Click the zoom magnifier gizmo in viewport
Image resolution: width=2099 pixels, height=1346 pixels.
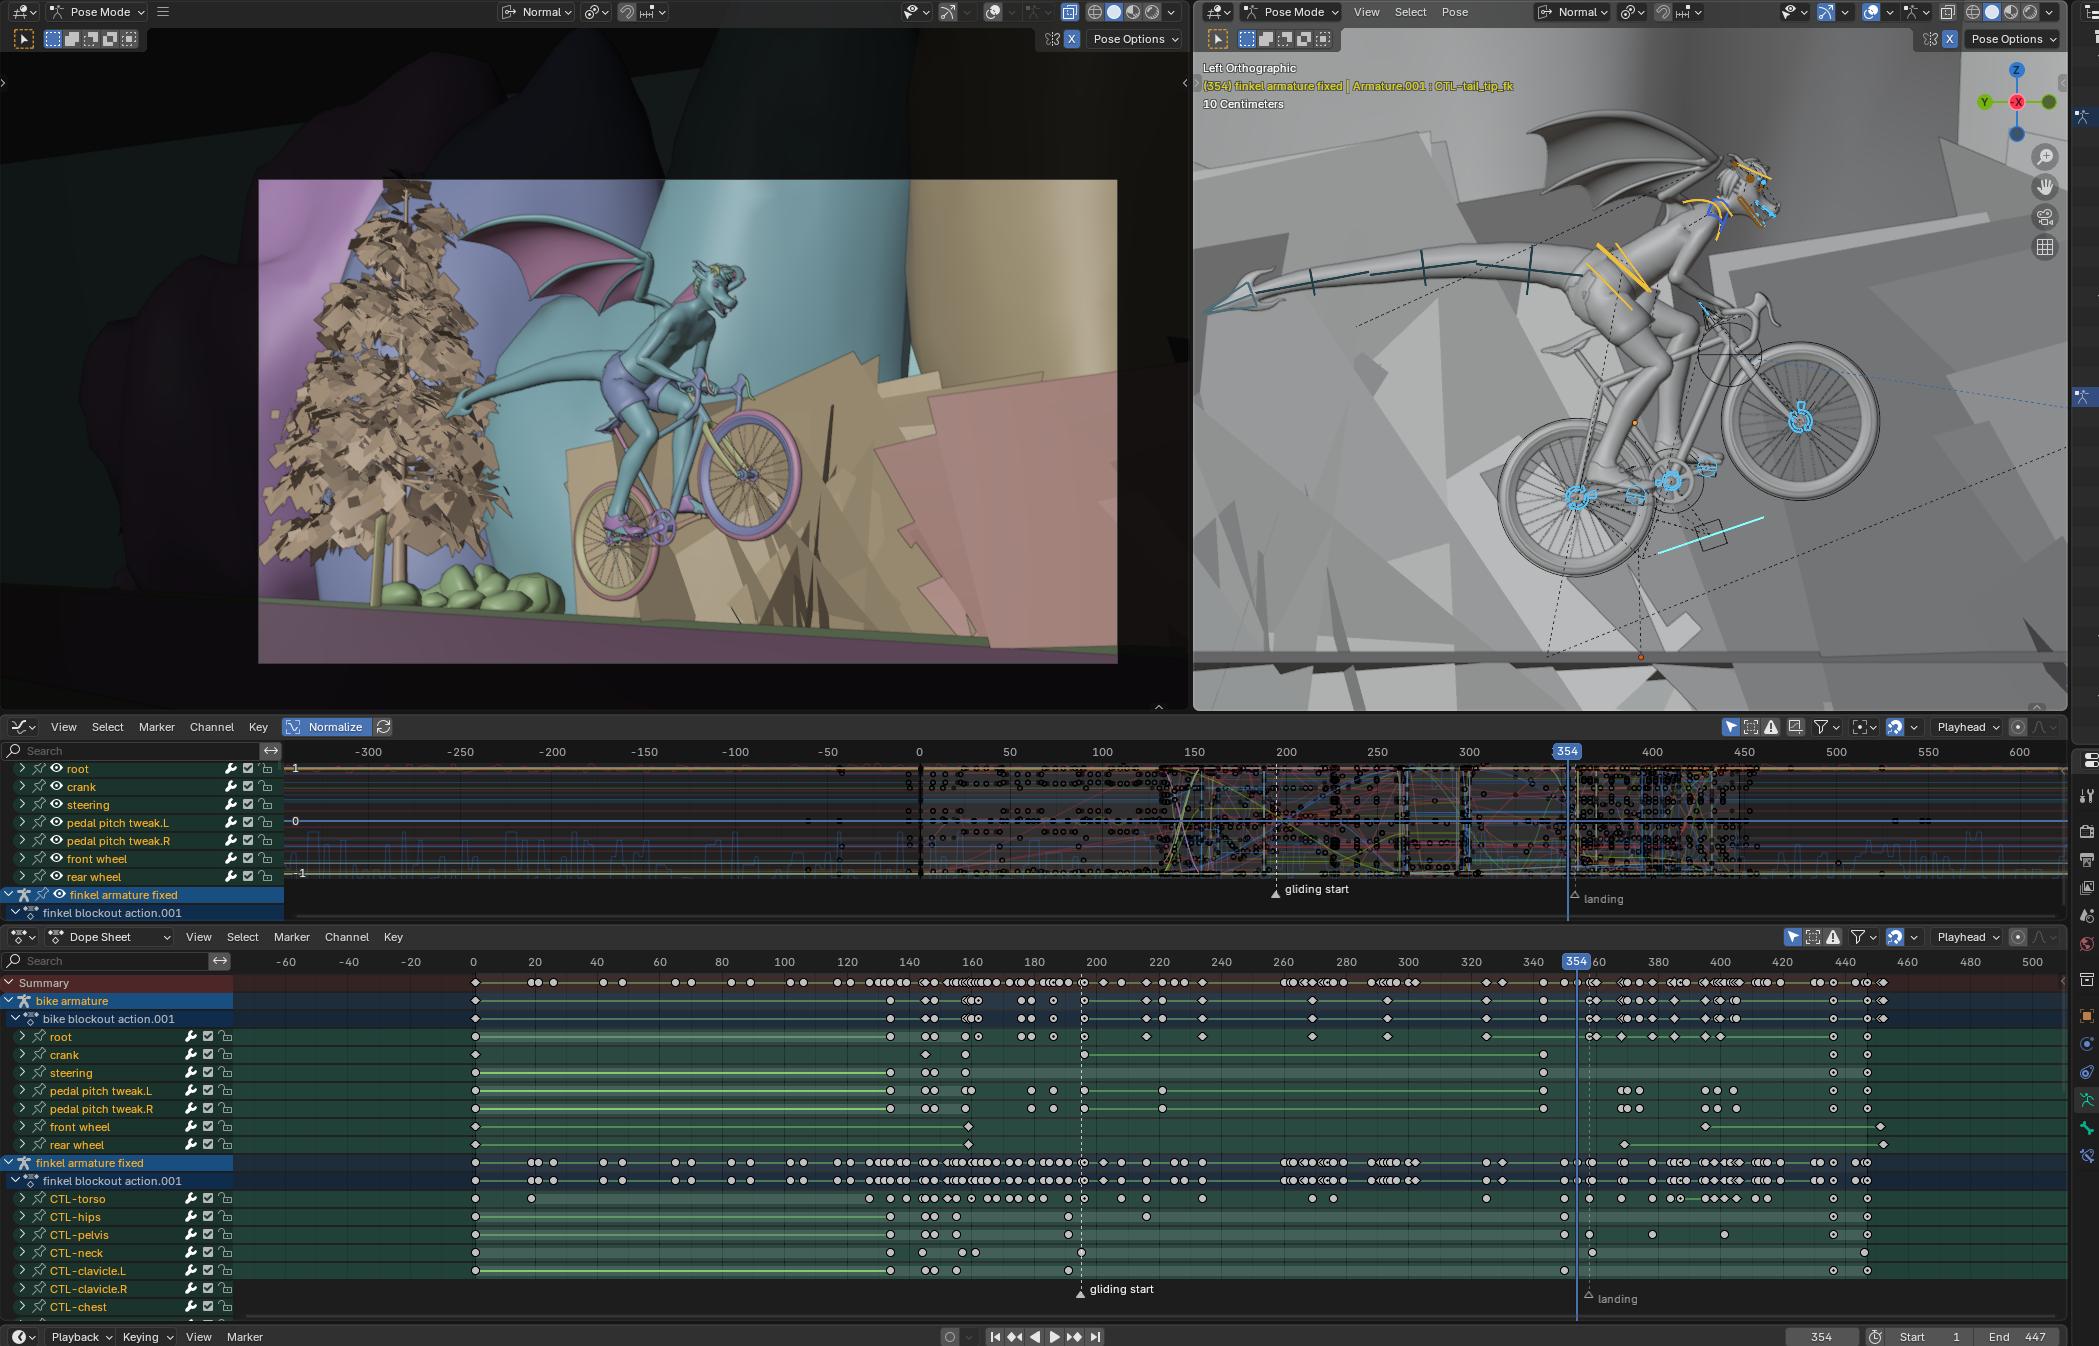tap(2045, 157)
